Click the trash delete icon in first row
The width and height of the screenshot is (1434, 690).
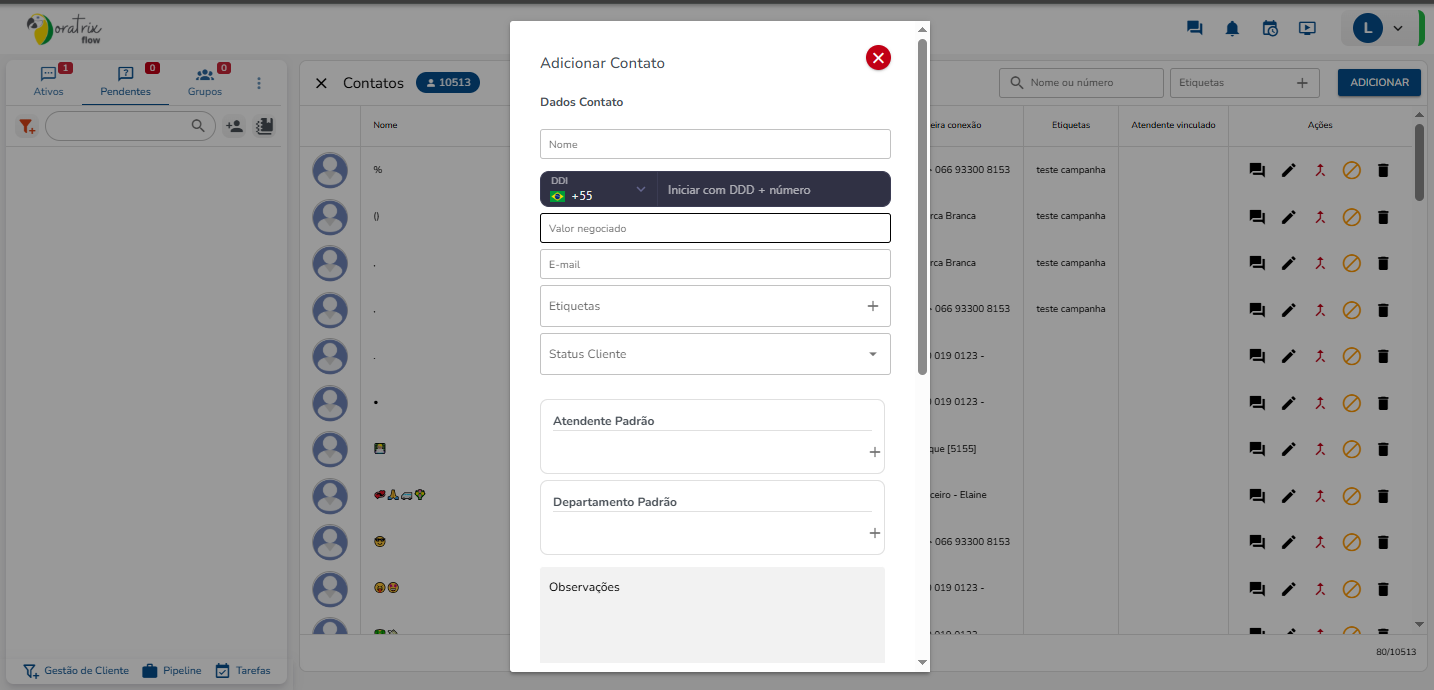(1383, 170)
